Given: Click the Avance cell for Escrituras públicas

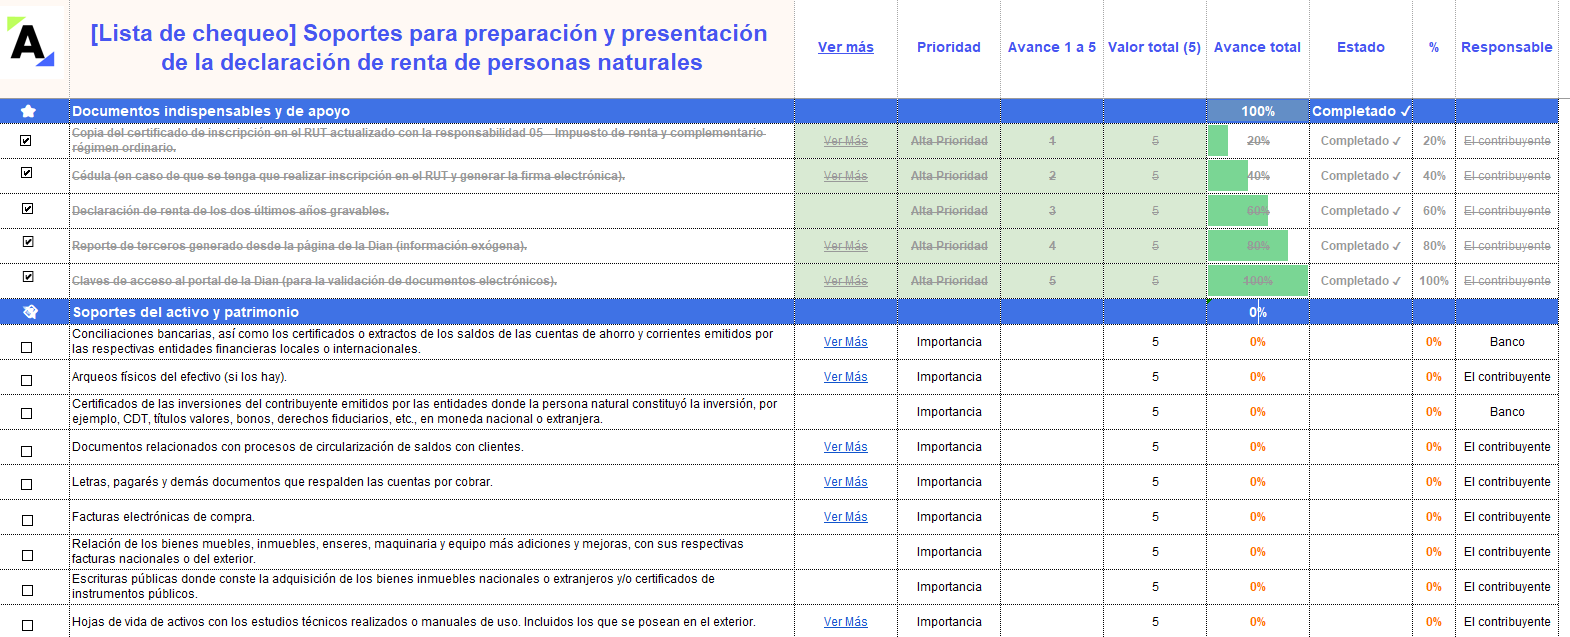Looking at the screenshot, I should (x=1052, y=587).
